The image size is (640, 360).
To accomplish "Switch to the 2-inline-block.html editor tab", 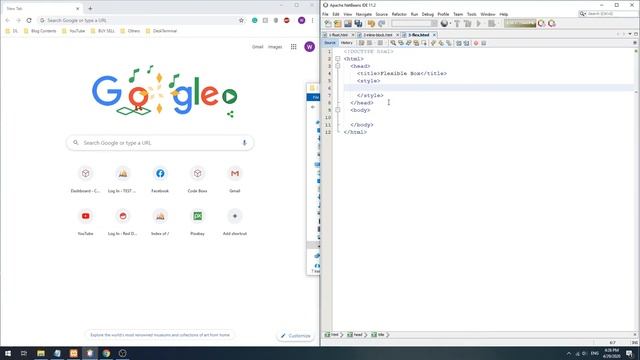I will coord(378,35).
